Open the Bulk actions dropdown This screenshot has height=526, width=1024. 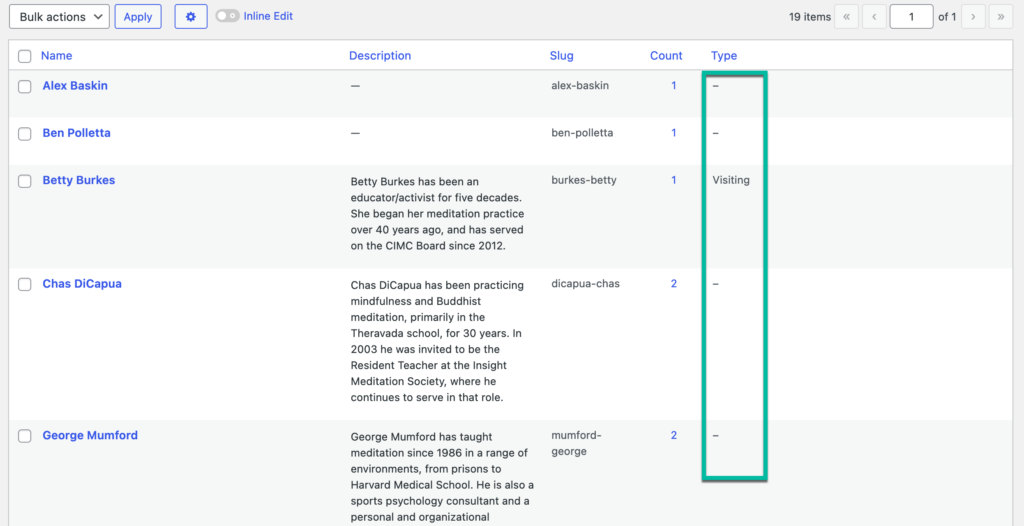[x=58, y=17]
